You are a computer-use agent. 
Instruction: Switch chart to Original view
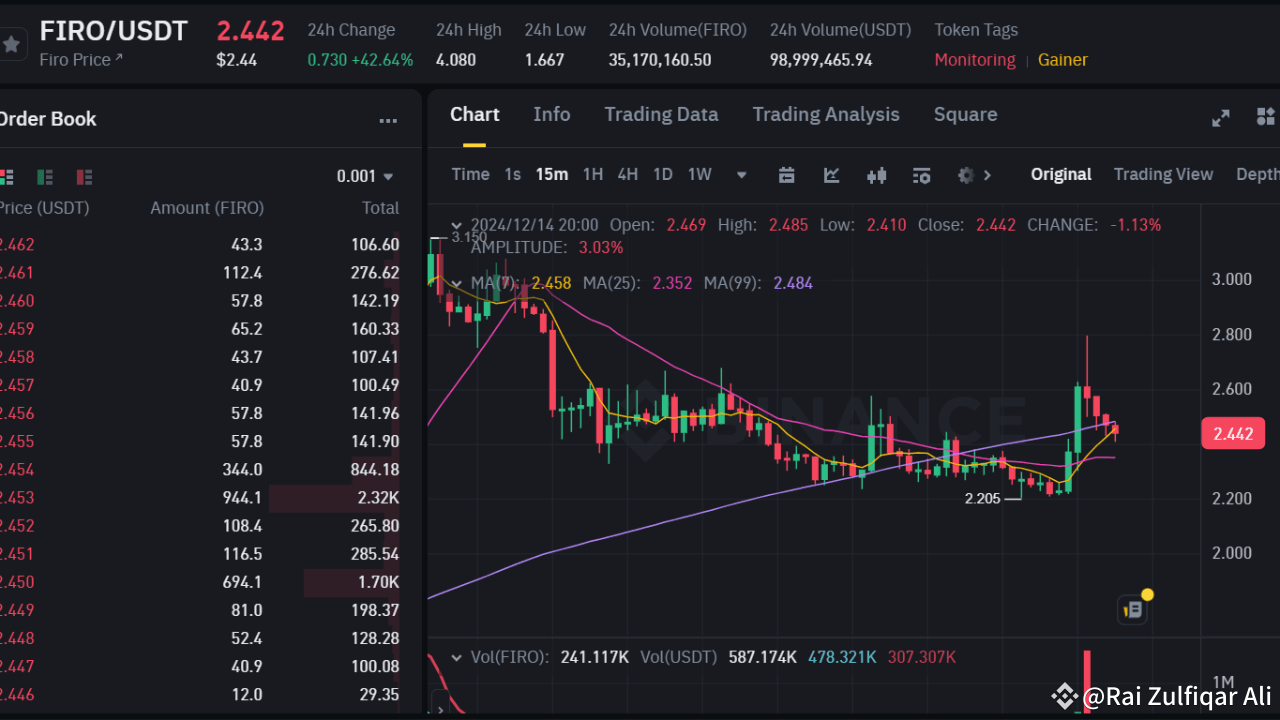coord(1061,174)
